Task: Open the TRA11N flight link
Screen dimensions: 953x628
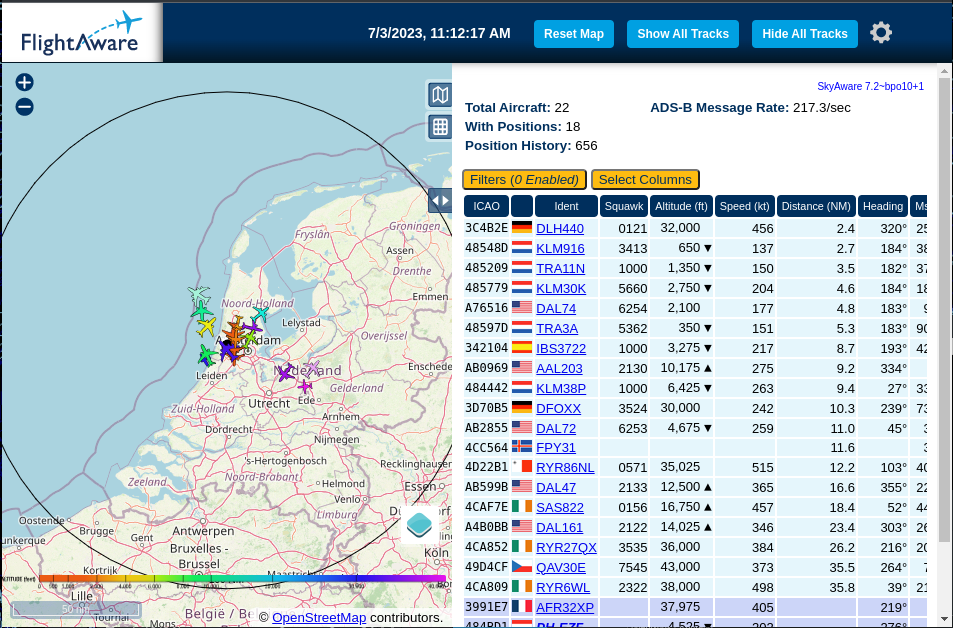Action: tap(560, 269)
